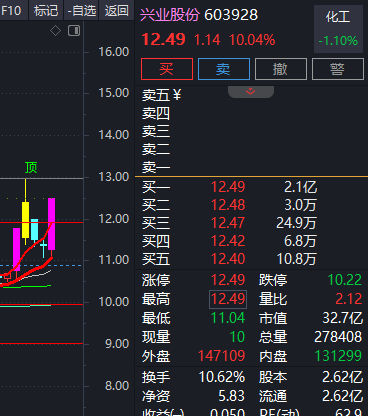
Task: Click the 撤 cancel order button
Action: 281,69
